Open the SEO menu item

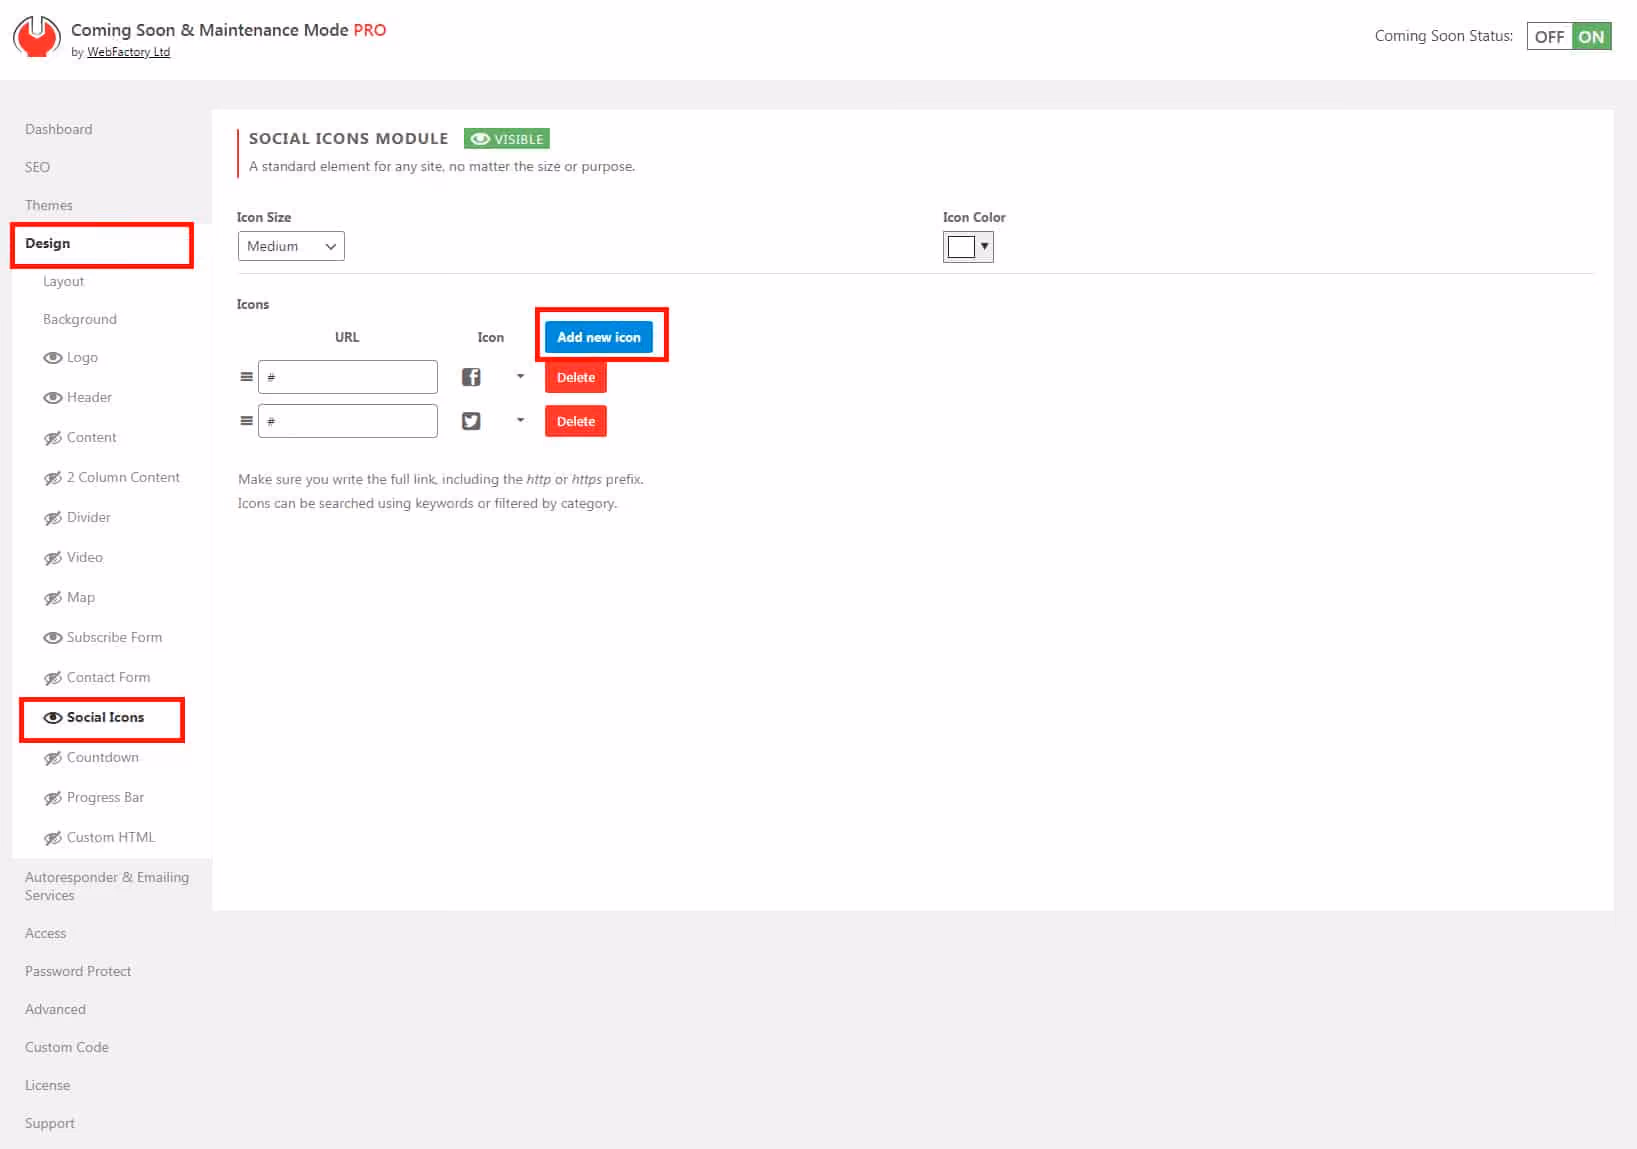37,167
